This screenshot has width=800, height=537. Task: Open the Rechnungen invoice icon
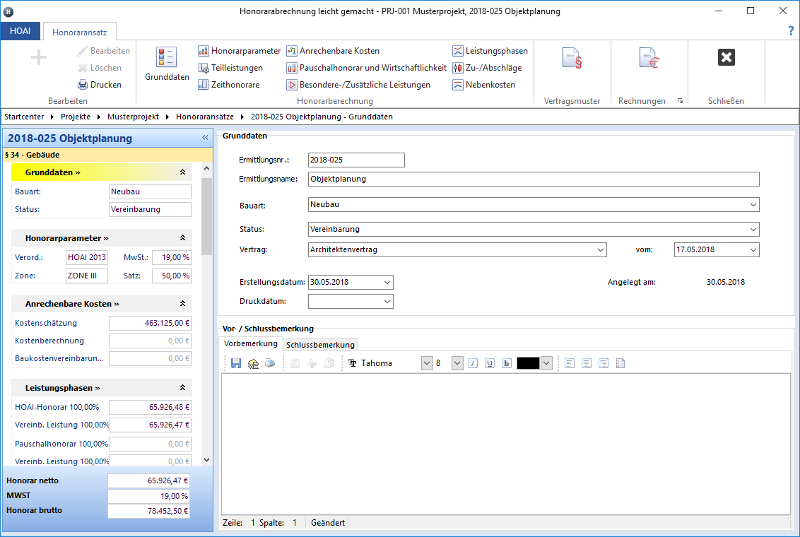pyautogui.click(x=648, y=58)
